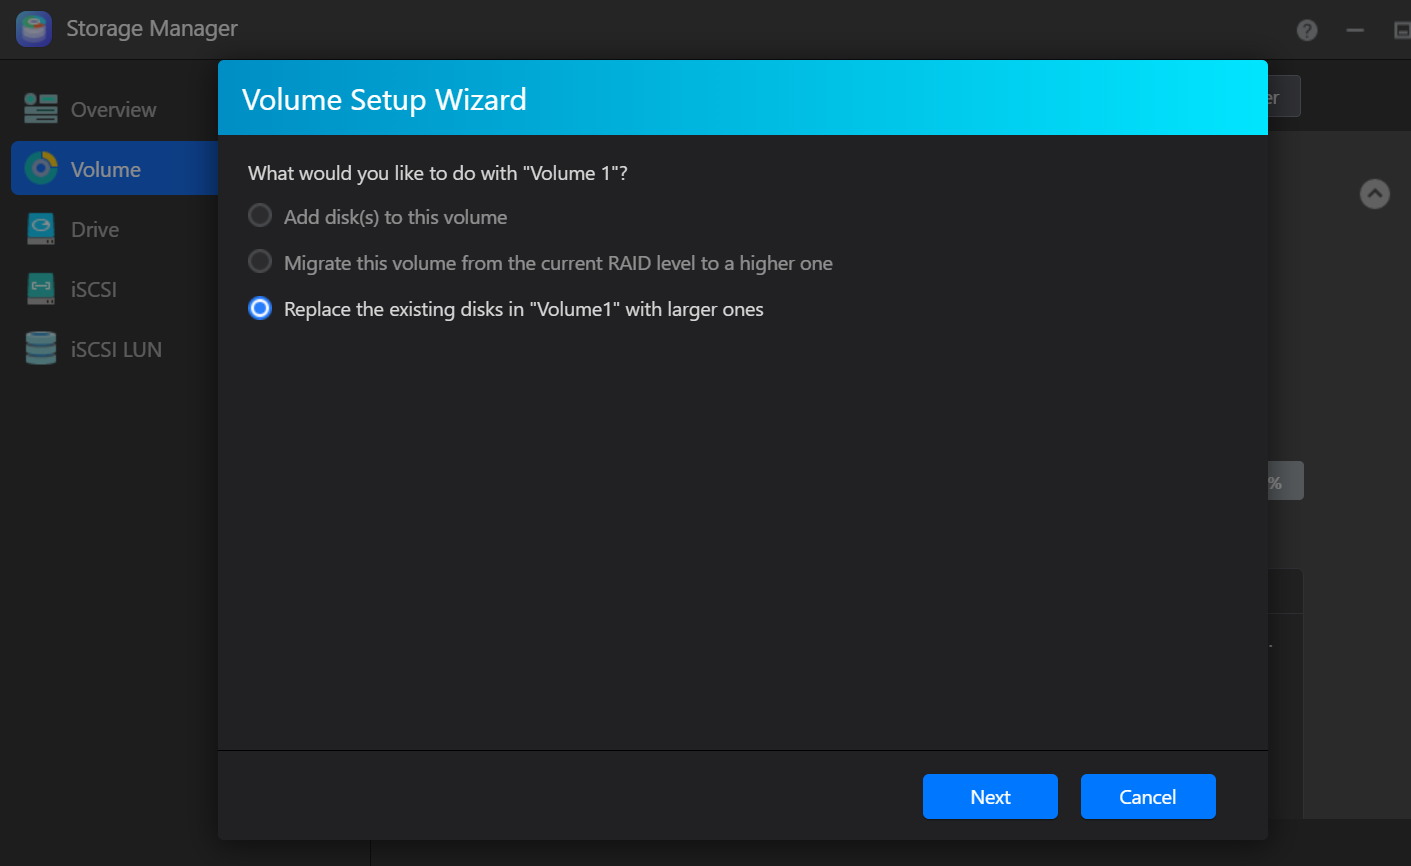Select iSCSI in the sidebar menu
This screenshot has width=1411, height=866.
95,288
